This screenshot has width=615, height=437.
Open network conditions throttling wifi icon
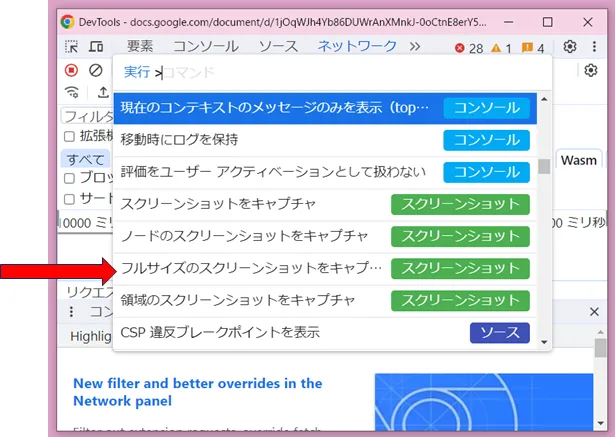[71, 93]
